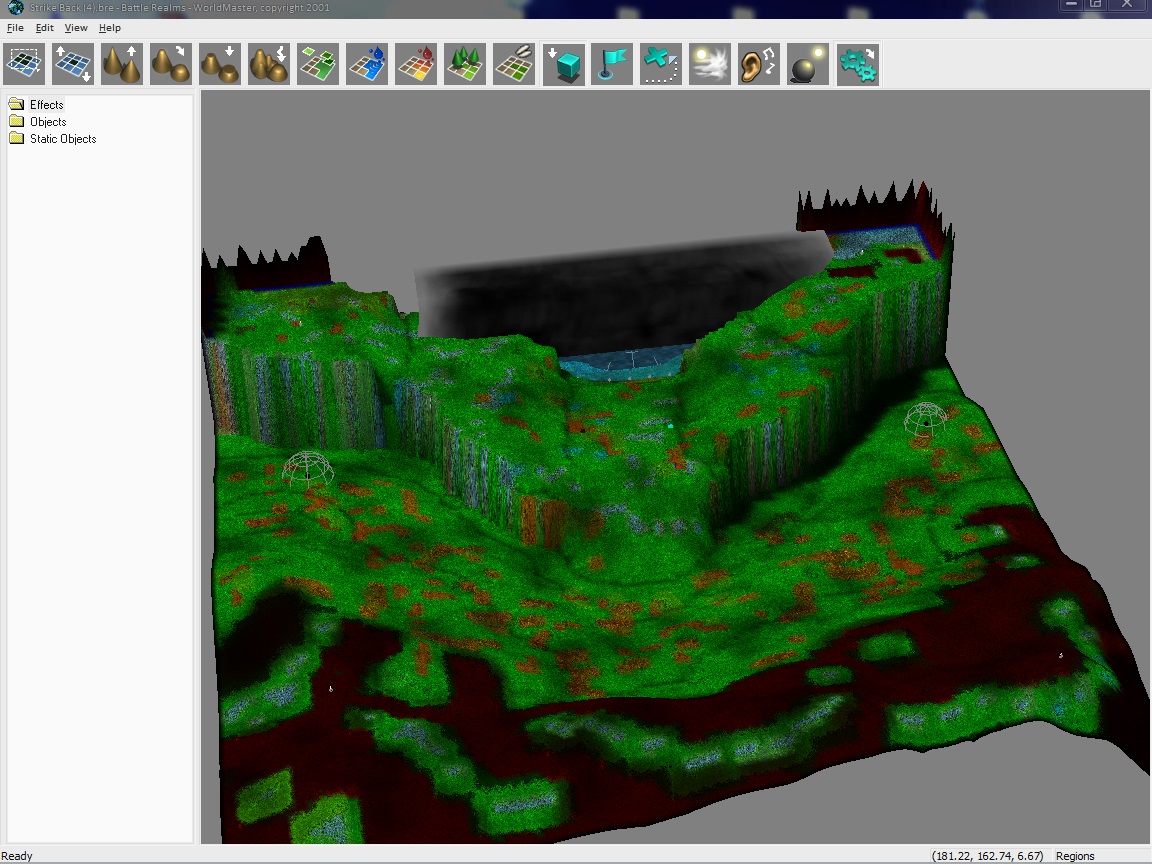Choose the lighting sphere tool
The width and height of the screenshot is (1152, 864).
(807, 64)
